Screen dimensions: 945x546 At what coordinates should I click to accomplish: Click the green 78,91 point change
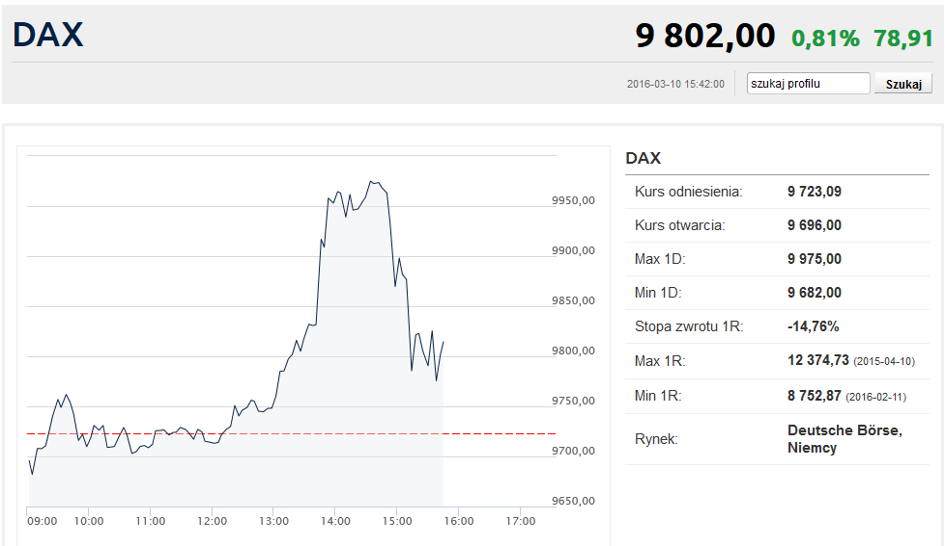903,38
